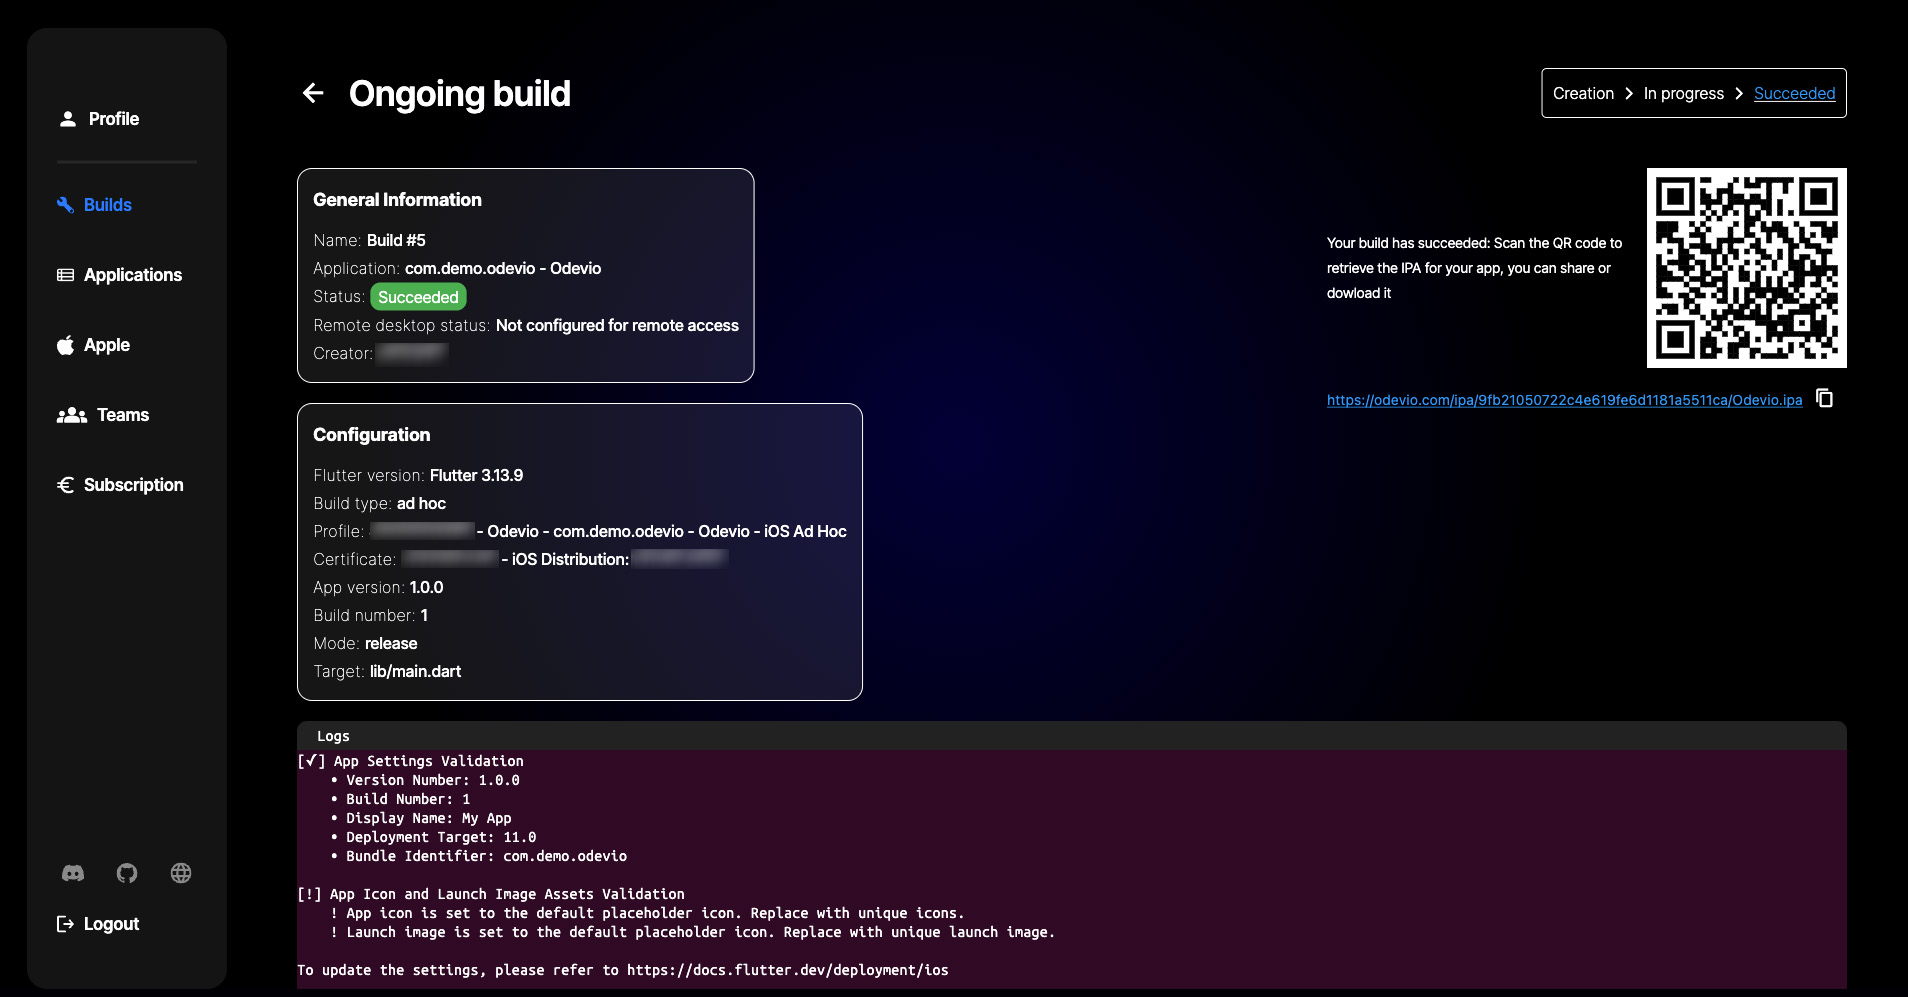Copy the IPA link using the copy icon
This screenshot has width=1908, height=997.
tap(1824, 398)
